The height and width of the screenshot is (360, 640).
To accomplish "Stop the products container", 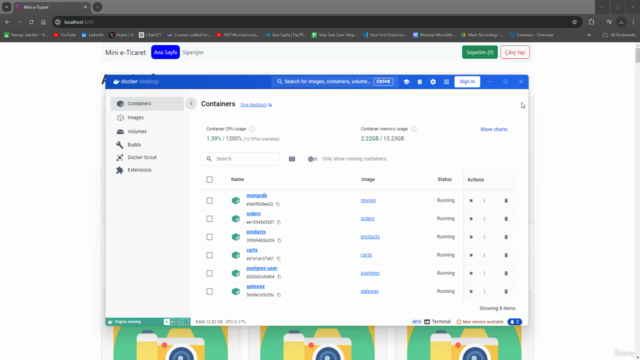I will click(471, 237).
